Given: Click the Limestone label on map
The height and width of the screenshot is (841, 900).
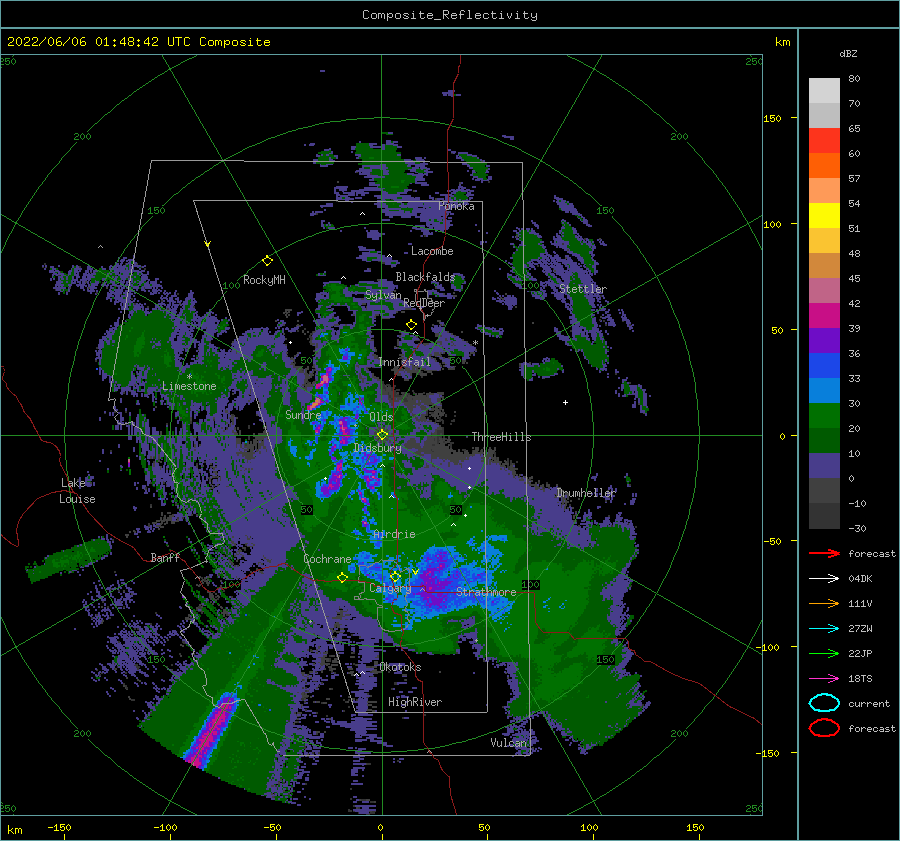Looking at the screenshot, I should pyautogui.click(x=189, y=386).
